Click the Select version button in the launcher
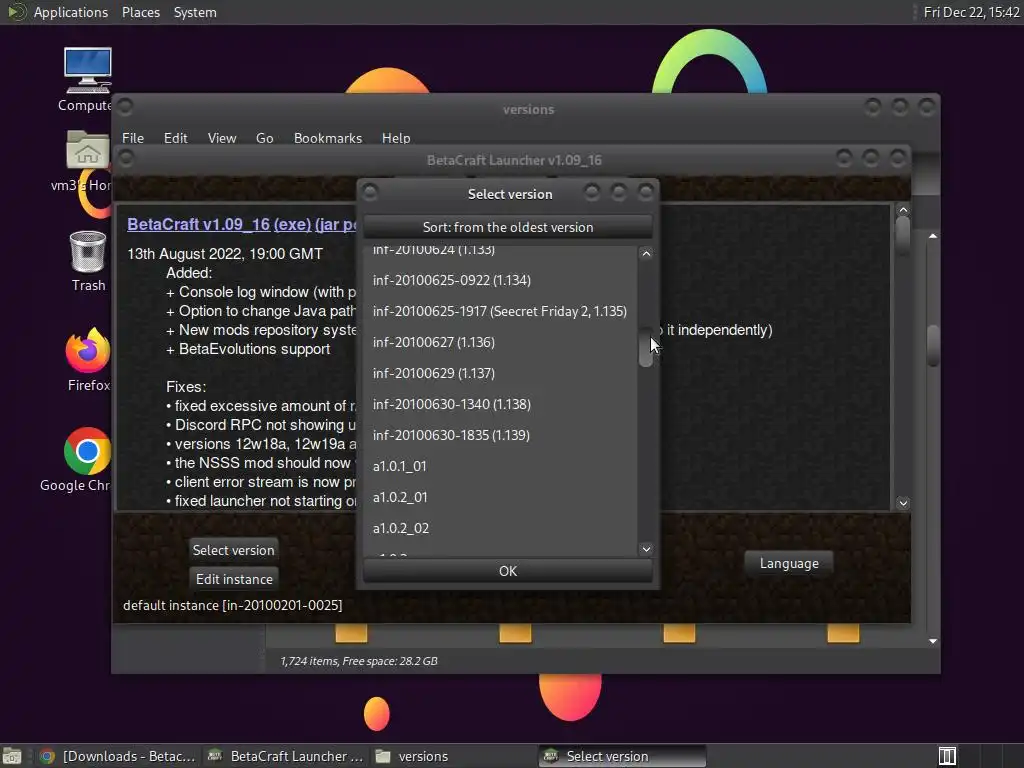Screen dimensions: 1024x768 tap(233, 550)
